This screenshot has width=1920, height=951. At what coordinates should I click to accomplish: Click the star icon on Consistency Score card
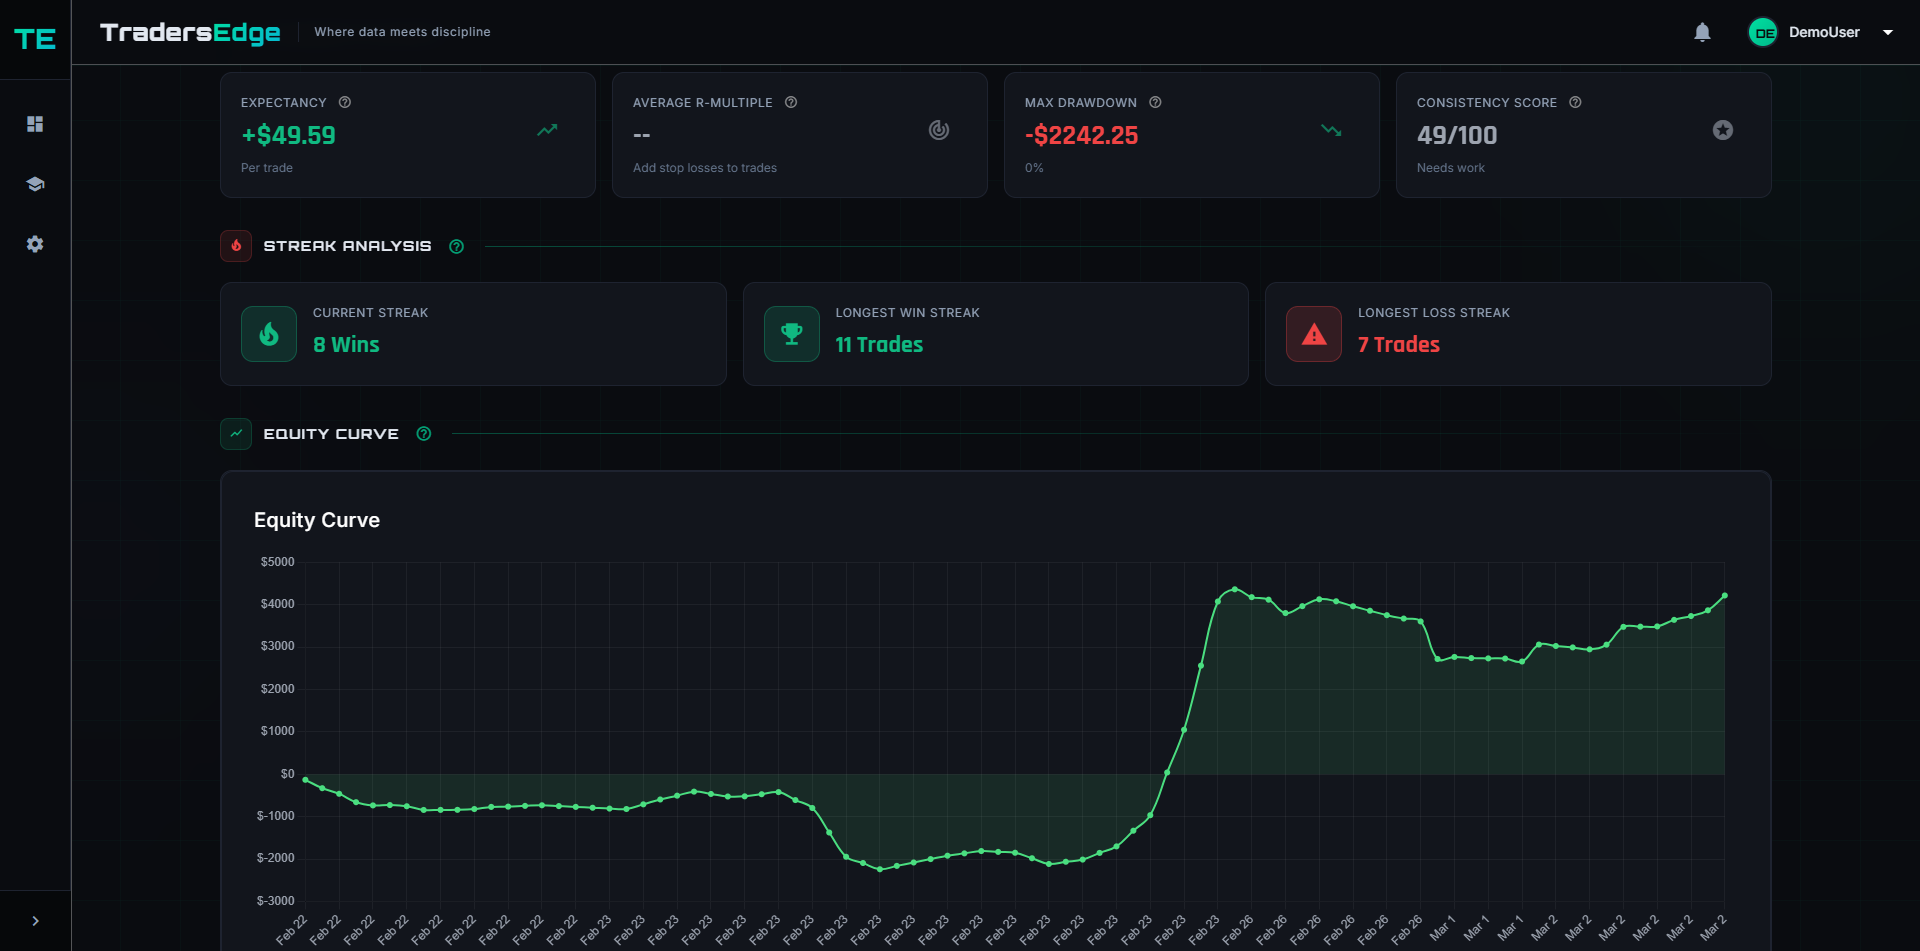pyautogui.click(x=1723, y=130)
